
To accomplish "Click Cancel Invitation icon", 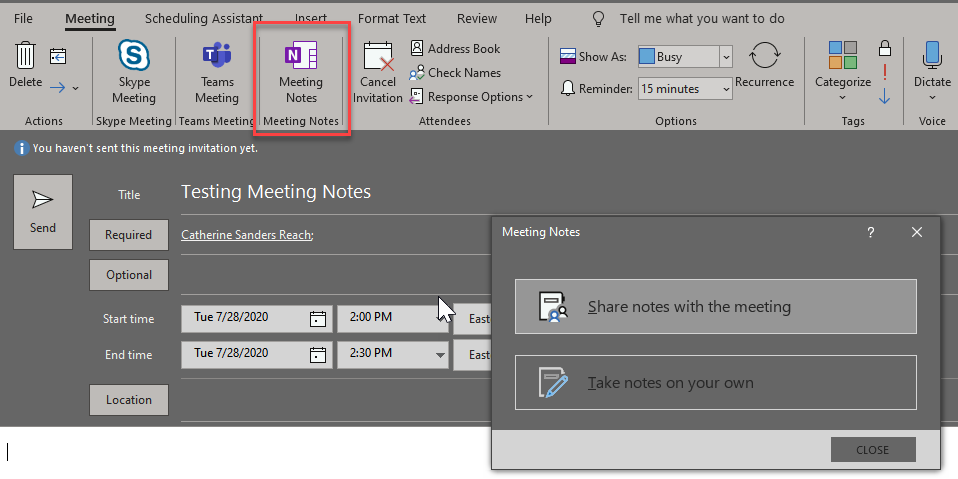I will coord(379,72).
